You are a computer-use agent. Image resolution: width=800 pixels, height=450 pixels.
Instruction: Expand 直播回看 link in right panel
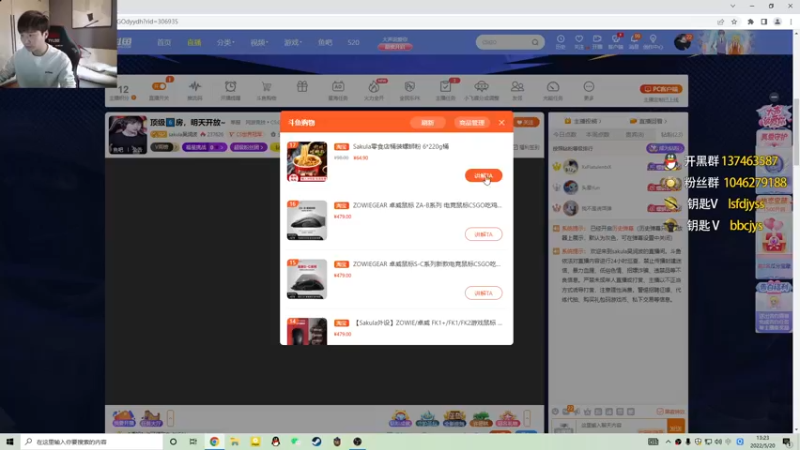pos(648,121)
